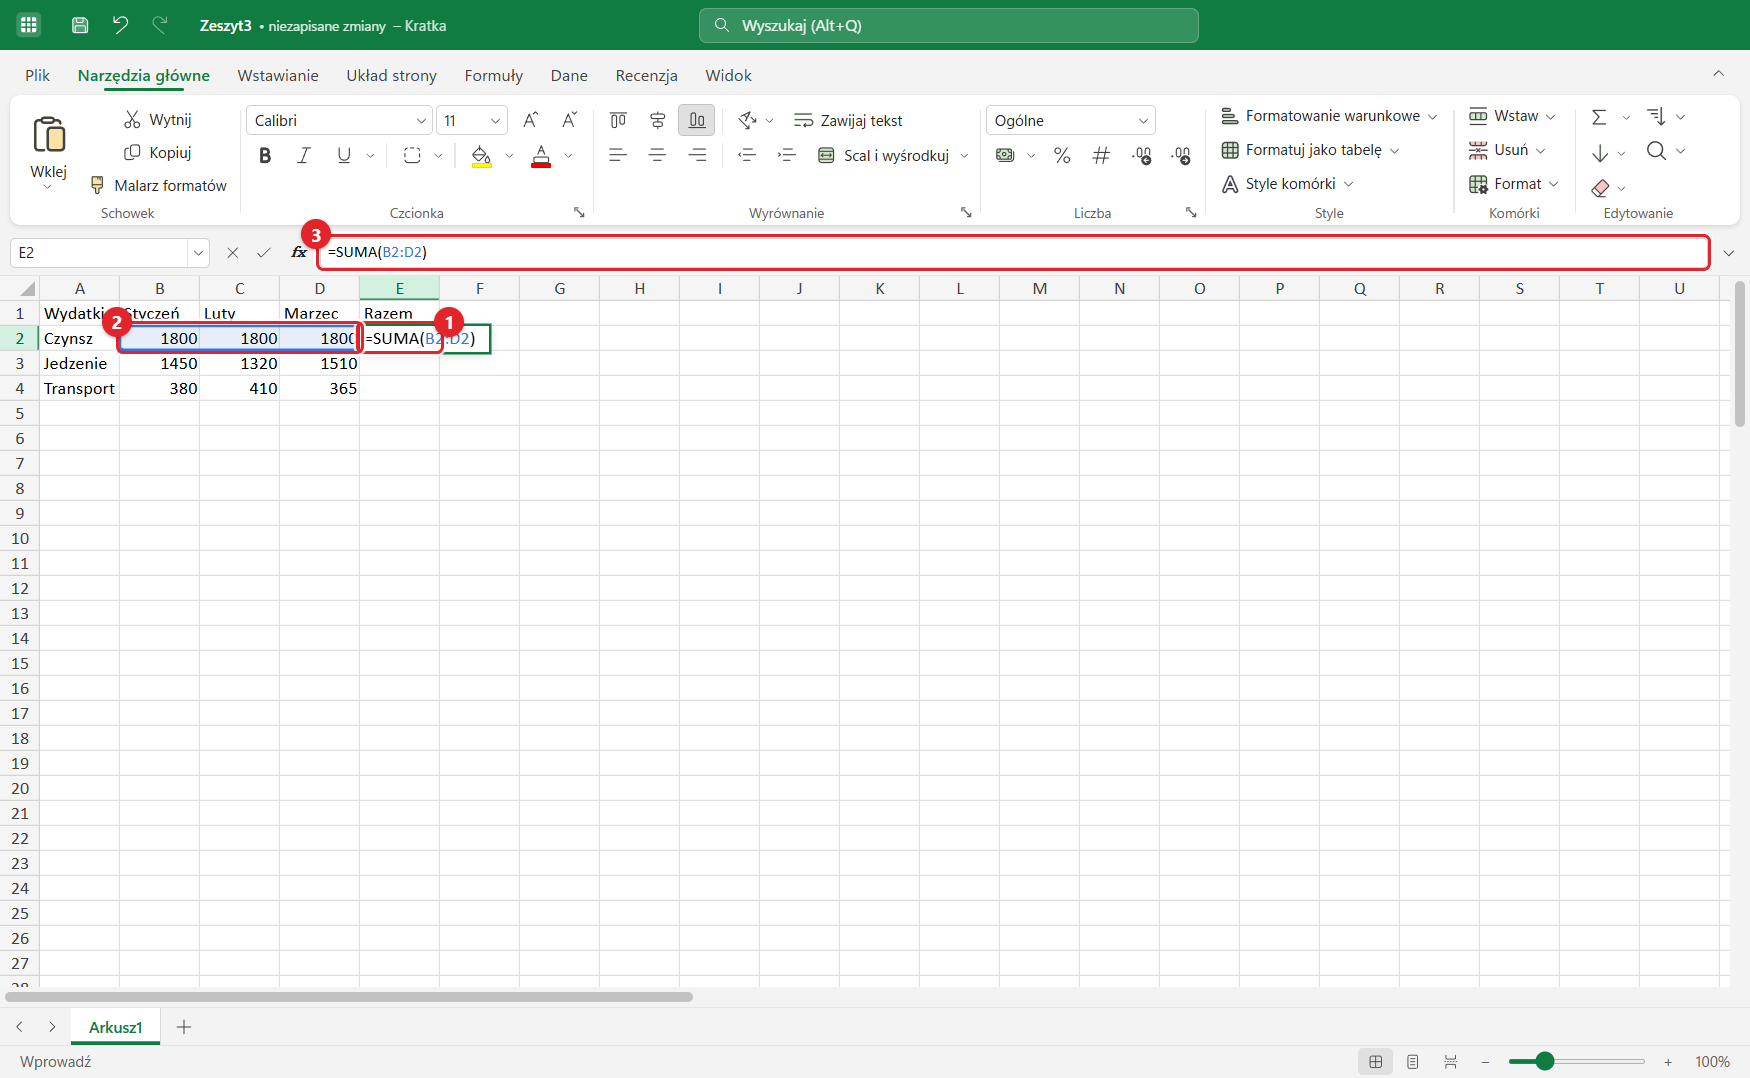Click the Kopiuj button

click(x=158, y=152)
